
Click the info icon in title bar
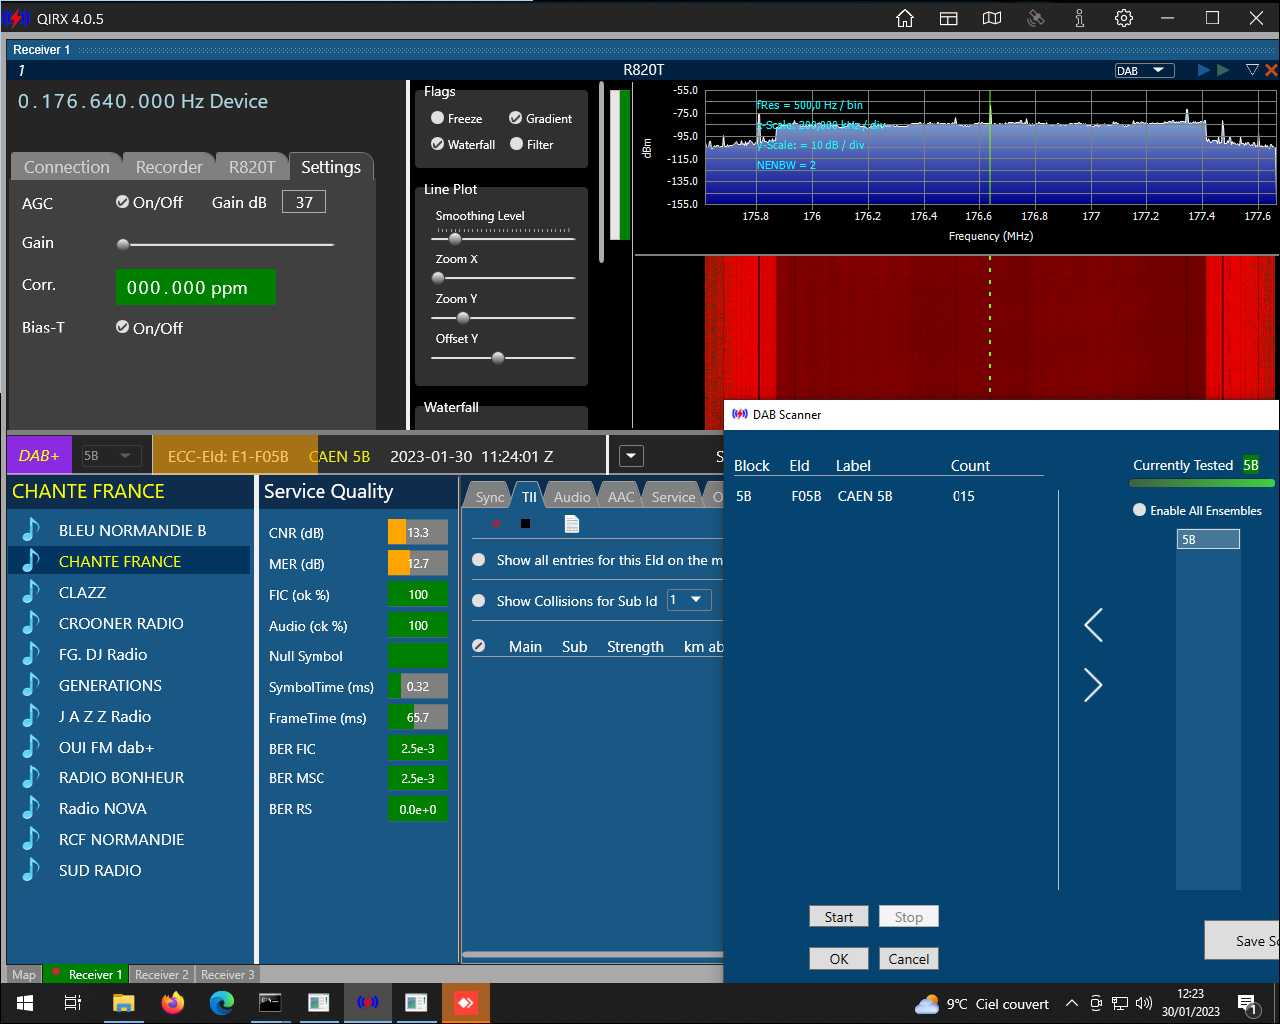click(1080, 18)
